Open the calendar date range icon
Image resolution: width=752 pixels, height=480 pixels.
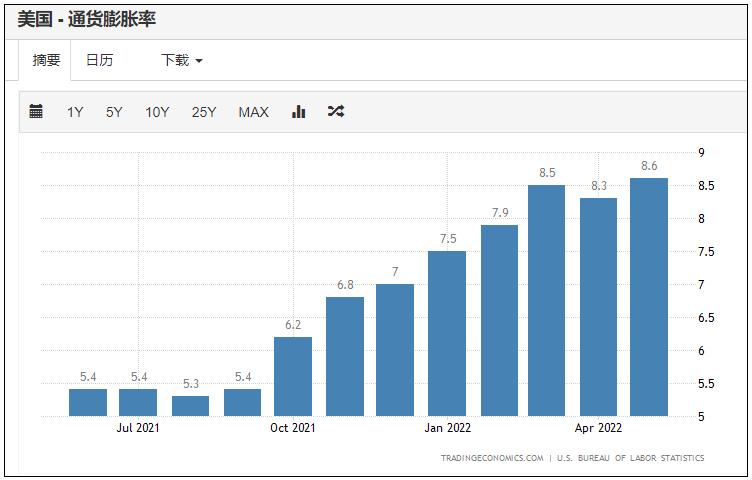[x=36, y=112]
